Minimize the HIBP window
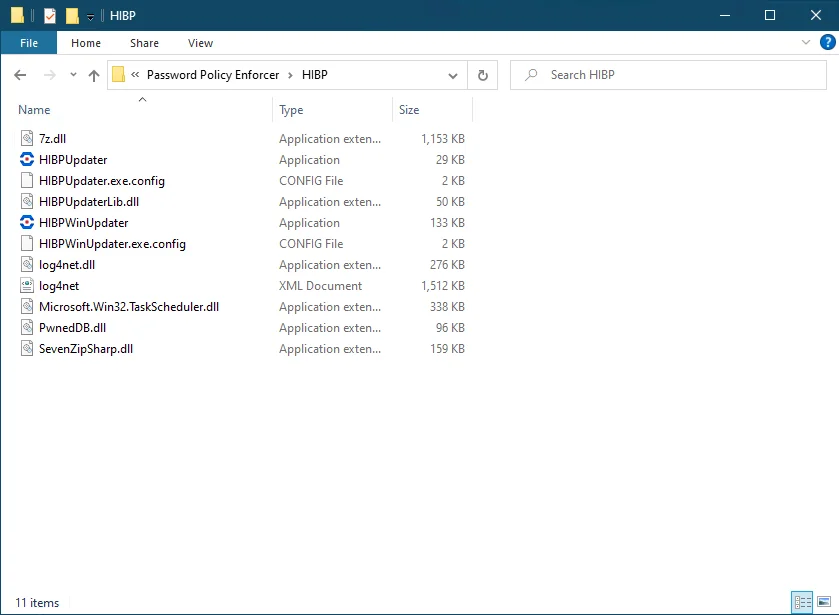This screenshot has width=839, height=615. (x=724, y=16)
